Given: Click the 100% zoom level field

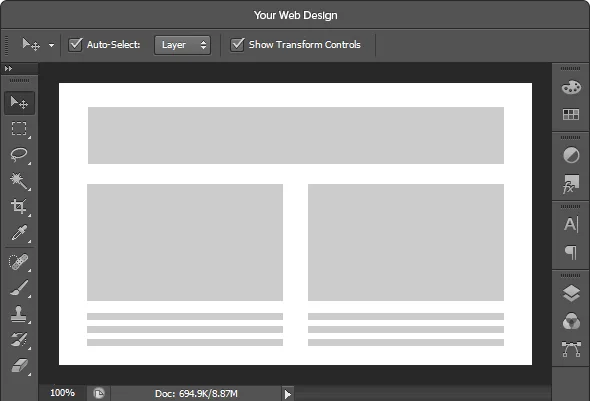Looking at the screenshot, I should pyautogui.click(x=62, y=393).
